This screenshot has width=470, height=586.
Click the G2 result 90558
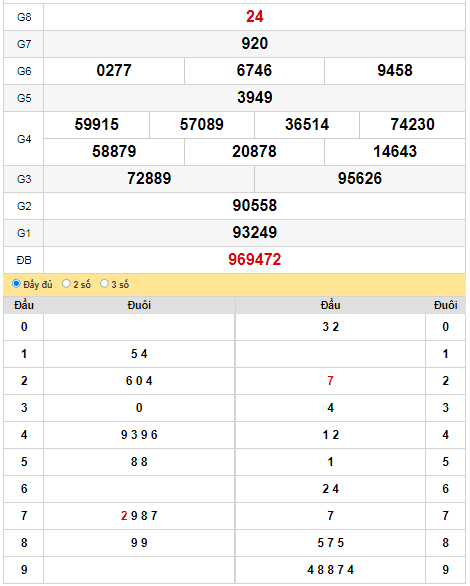[x=254, y=205]
